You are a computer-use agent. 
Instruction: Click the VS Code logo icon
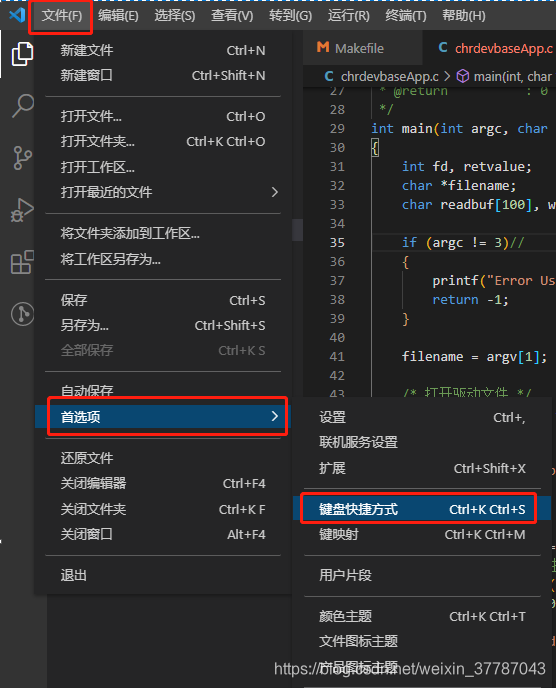pos(17,15)
